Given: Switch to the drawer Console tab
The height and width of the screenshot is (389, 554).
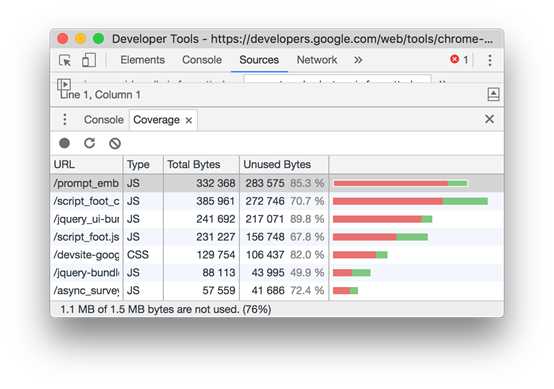Looking at the screenshot, I should tap(104, 120).
